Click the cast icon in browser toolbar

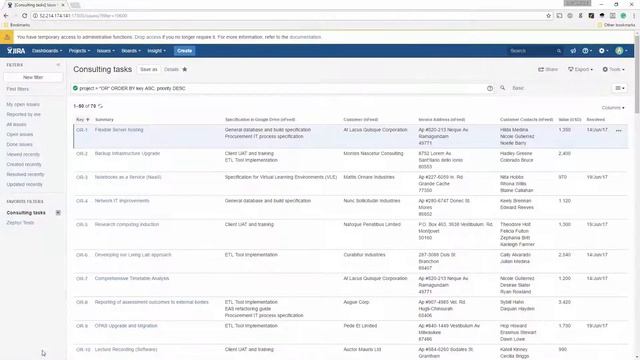[x=559, y=16]
